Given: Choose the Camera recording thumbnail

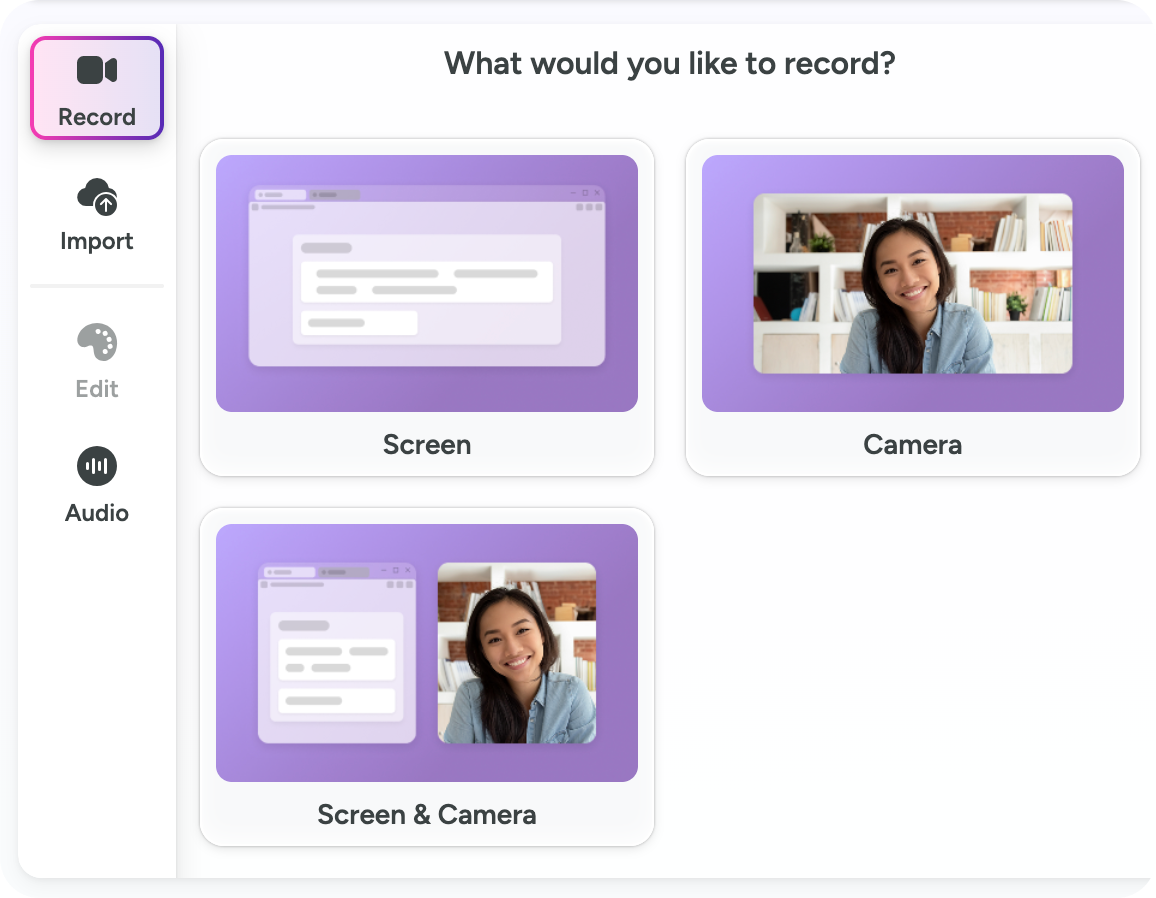Looking at the screenshot, I should click(x=913, y=283).
